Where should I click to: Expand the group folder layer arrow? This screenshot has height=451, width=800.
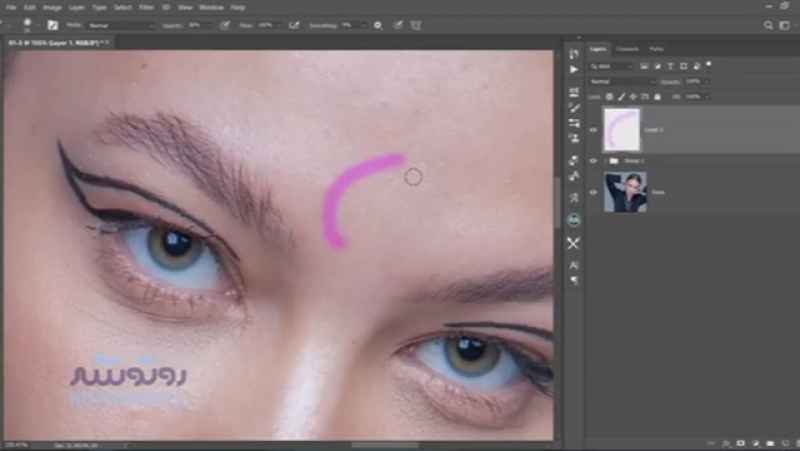click(x=606, y=161)
